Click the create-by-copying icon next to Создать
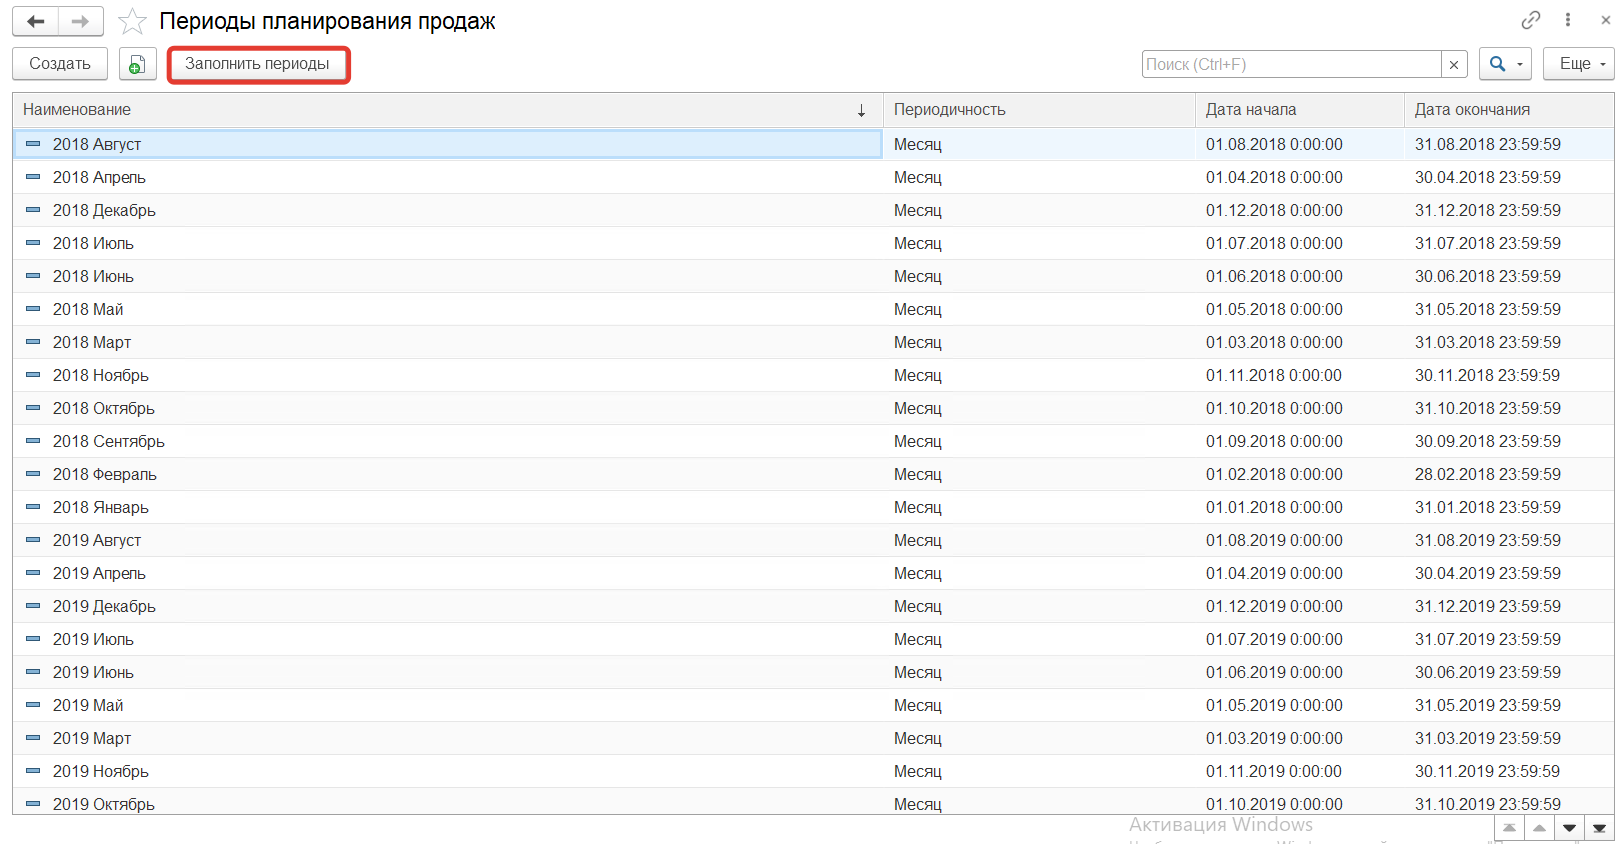The width and height of the screenshot is (1623, 844). (137, 64)
